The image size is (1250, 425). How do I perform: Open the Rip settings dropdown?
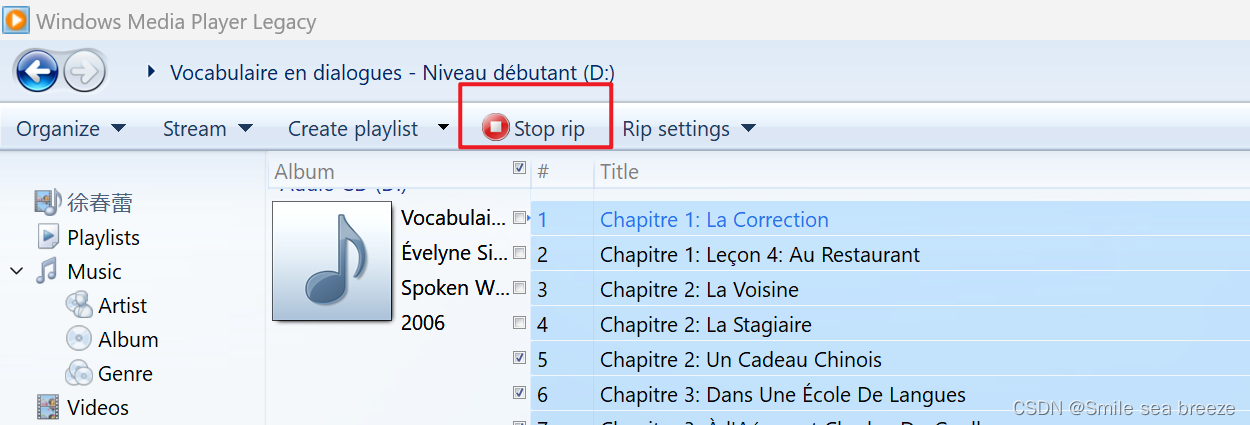[688, 129]
